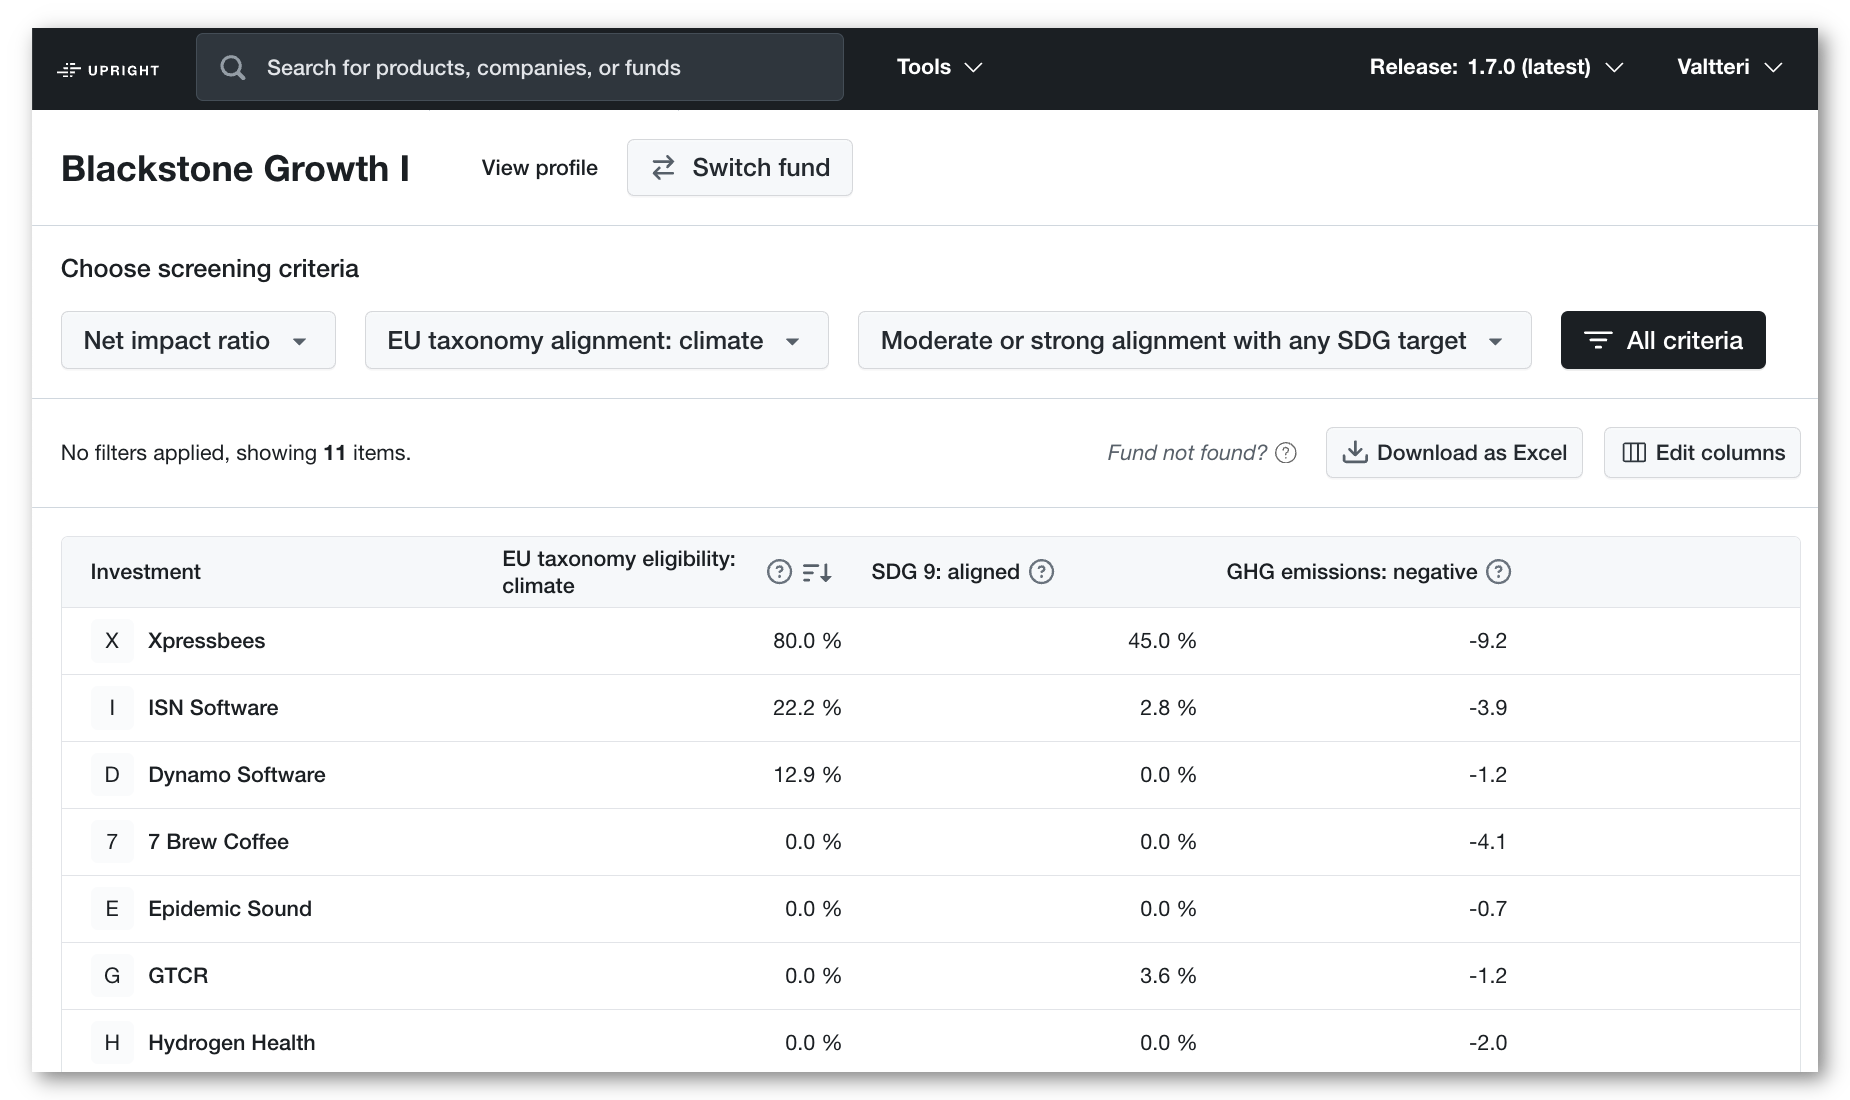The width and height of the screenshot is (1850, 1100).
Task: Open the Release version dropdown
Action: 1496,67
